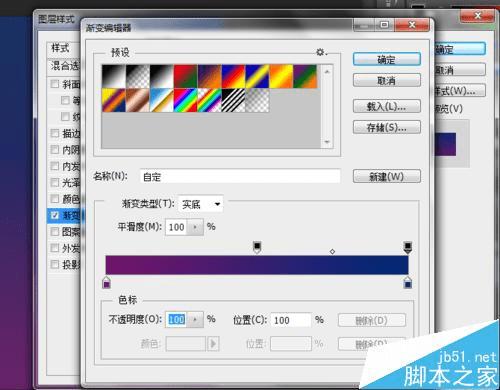Click 确定 in the layer style window
The height and width of the screenshot is (390, 500).
(460, 49)
